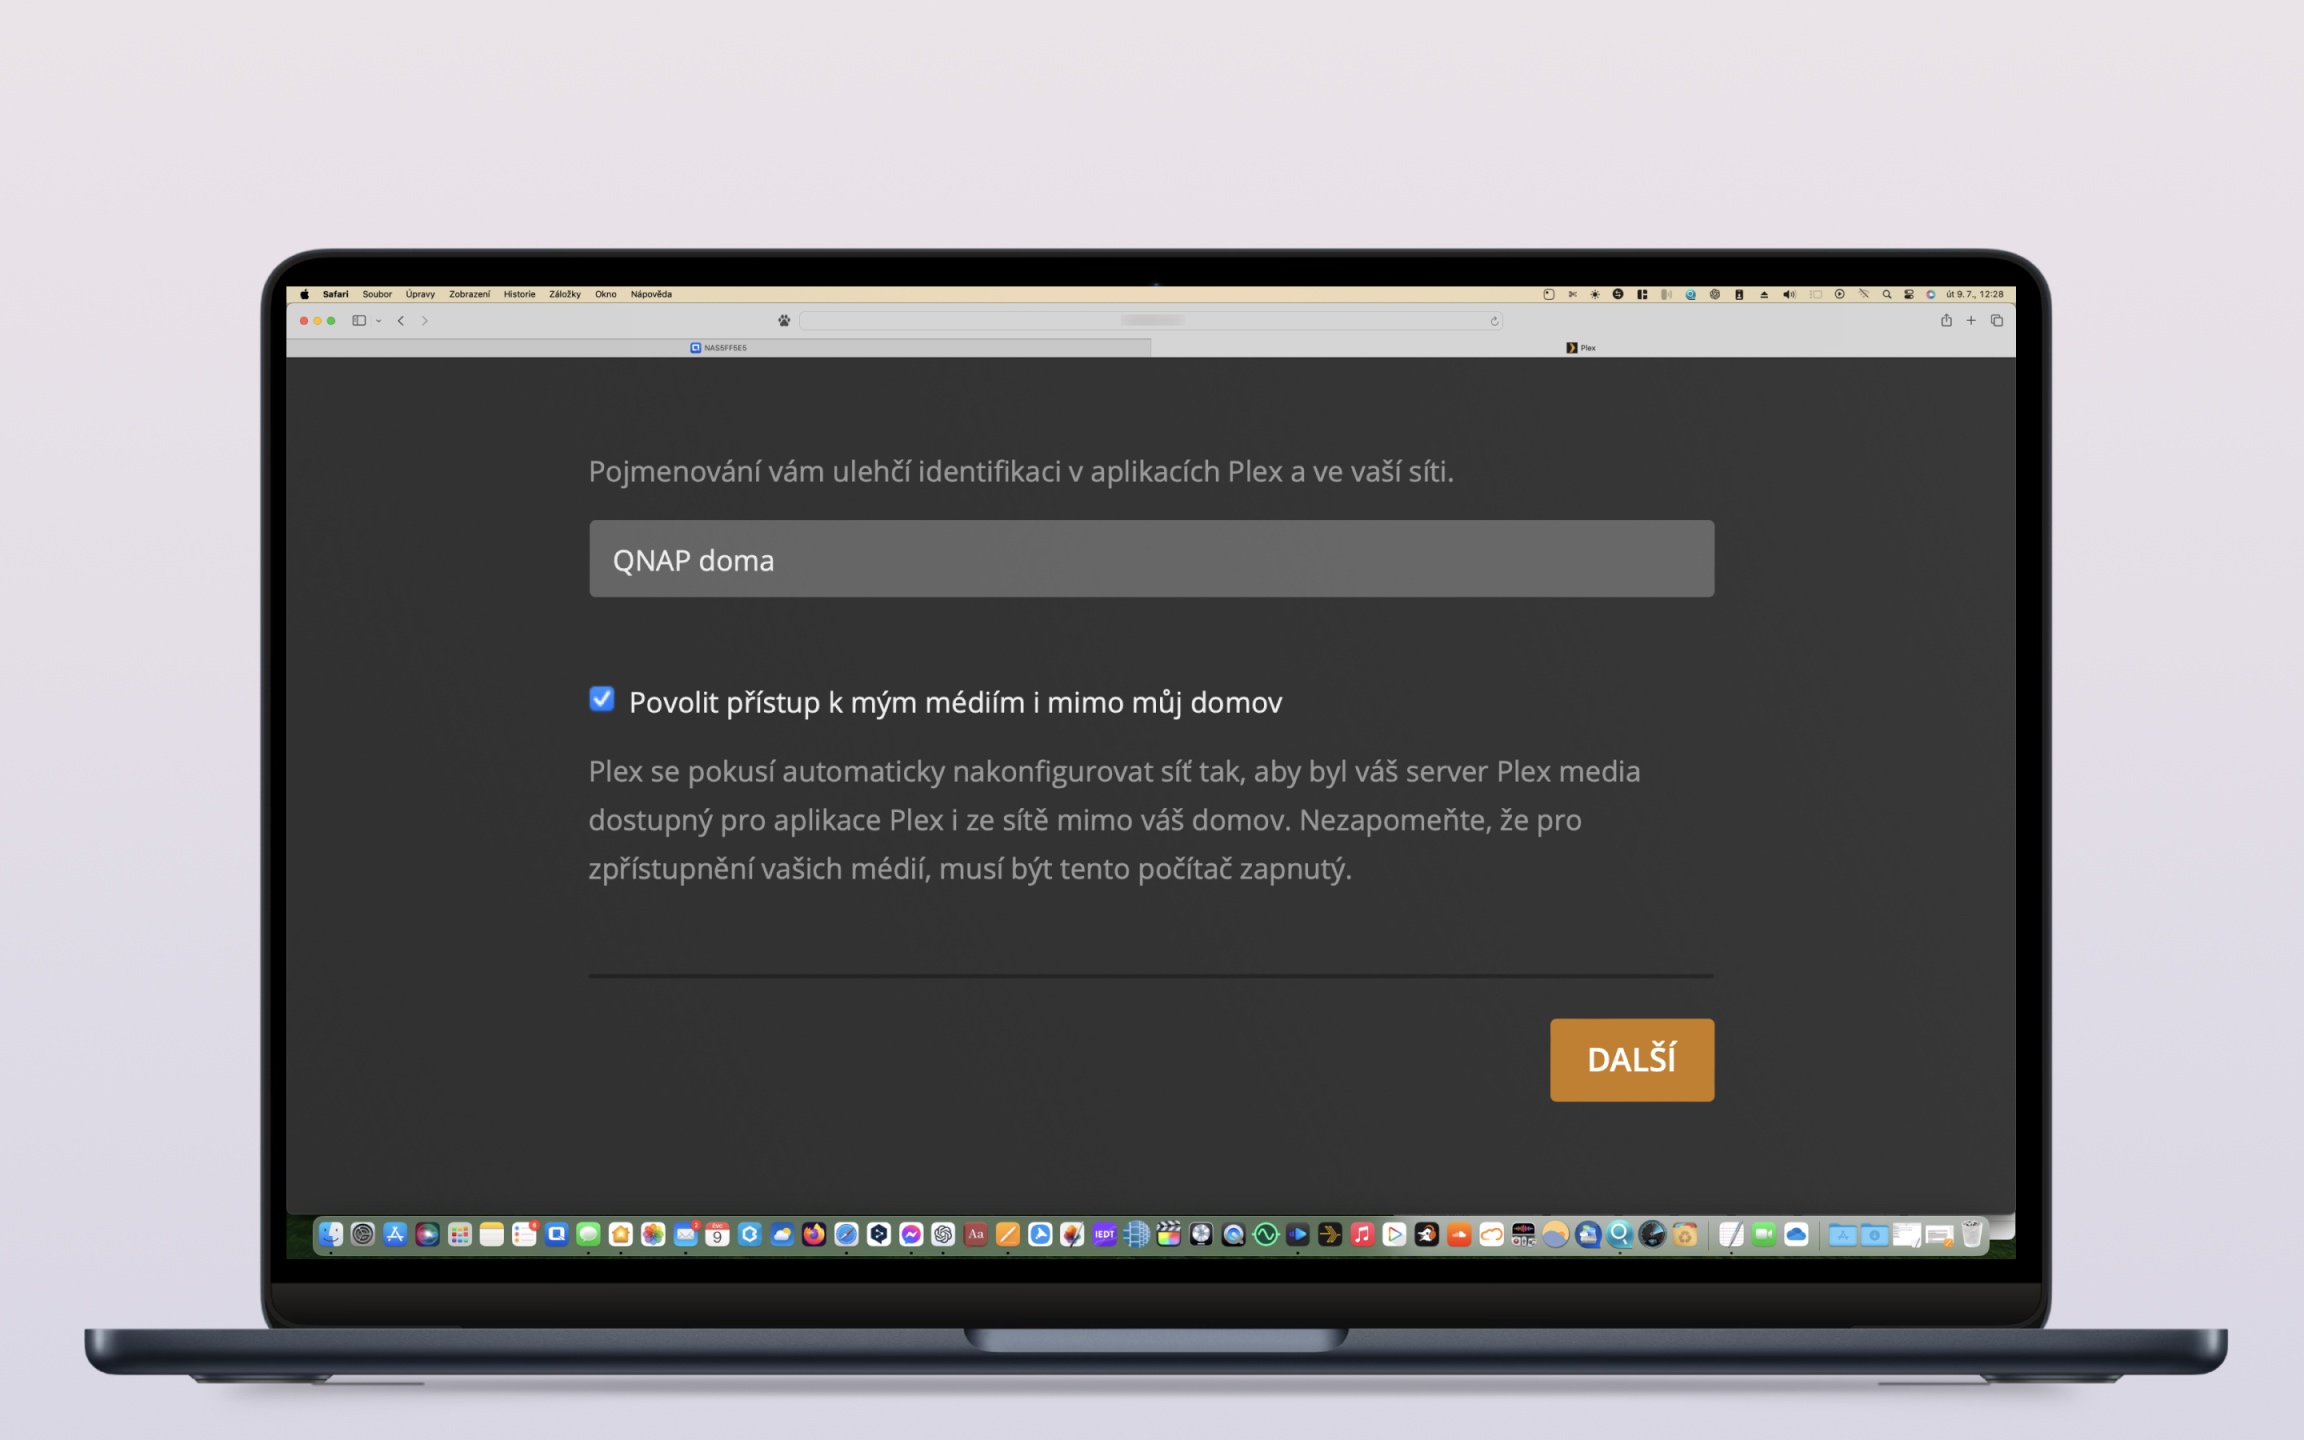Open the Záložky menu
Viewport: 2304px width, 1440px height.
coord(564,294)
